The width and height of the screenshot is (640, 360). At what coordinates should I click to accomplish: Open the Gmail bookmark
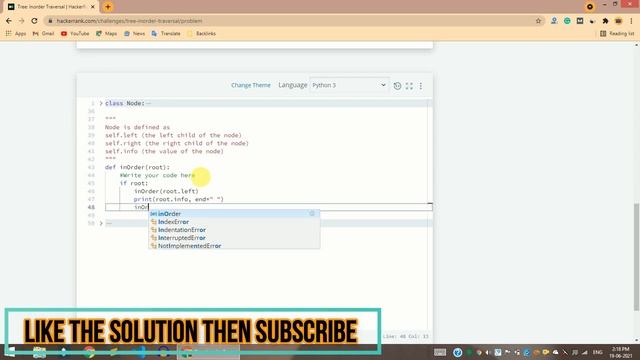43,33
